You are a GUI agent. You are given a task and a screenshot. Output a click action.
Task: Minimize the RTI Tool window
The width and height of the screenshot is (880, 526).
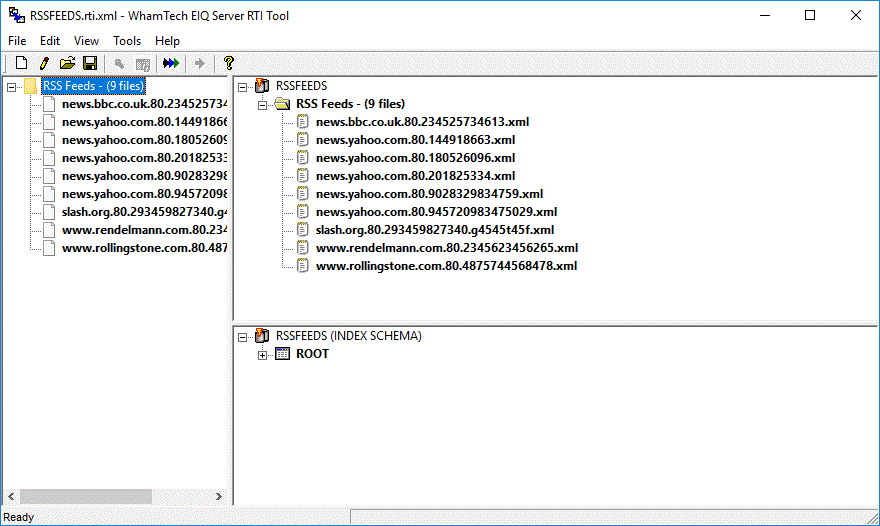coord(764,15)
